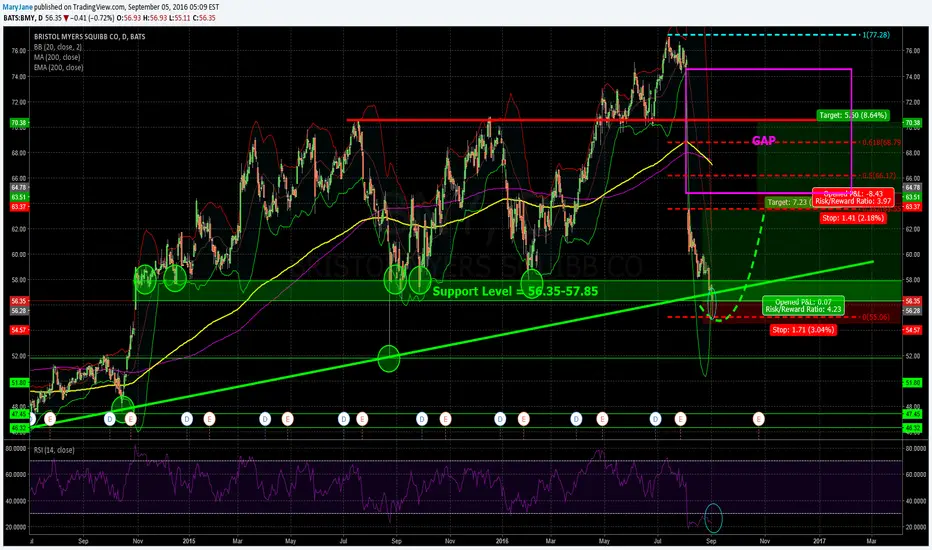
Task: Click the red down-triangle price change icon
Action: 67,18
